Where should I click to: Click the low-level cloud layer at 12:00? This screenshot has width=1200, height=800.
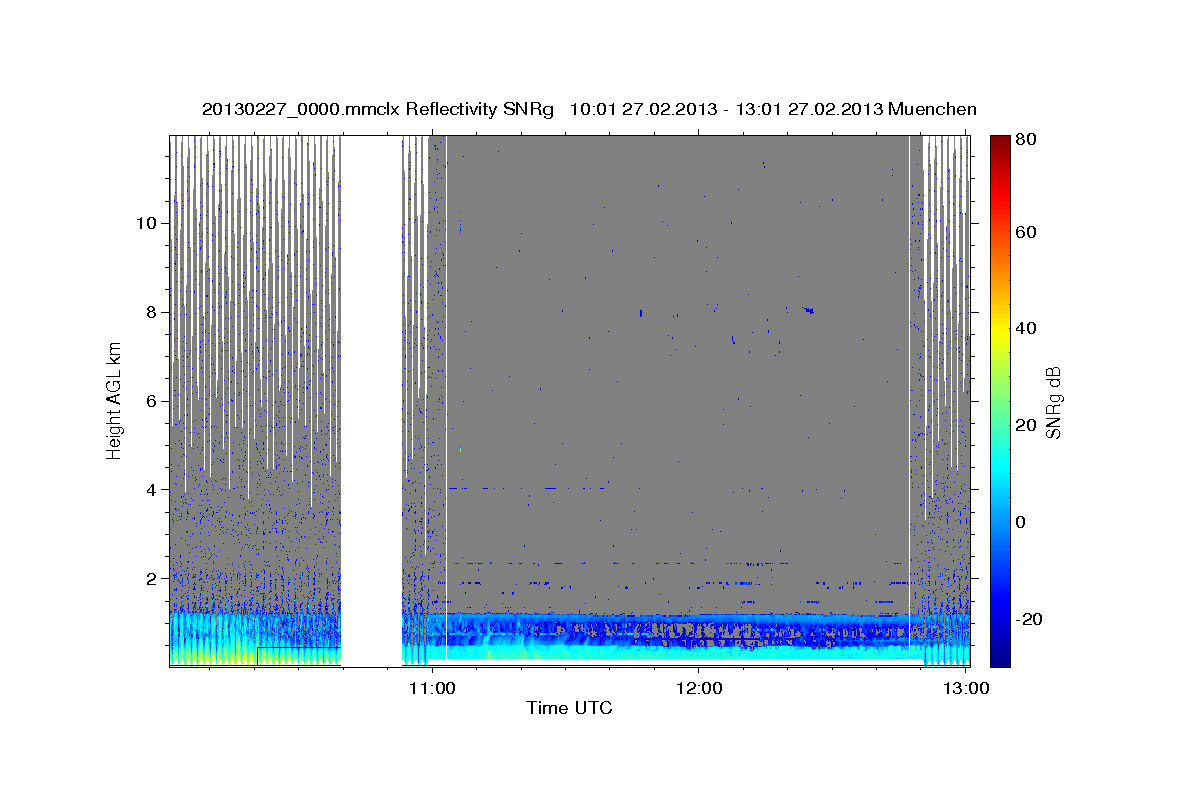coord(699,636)
